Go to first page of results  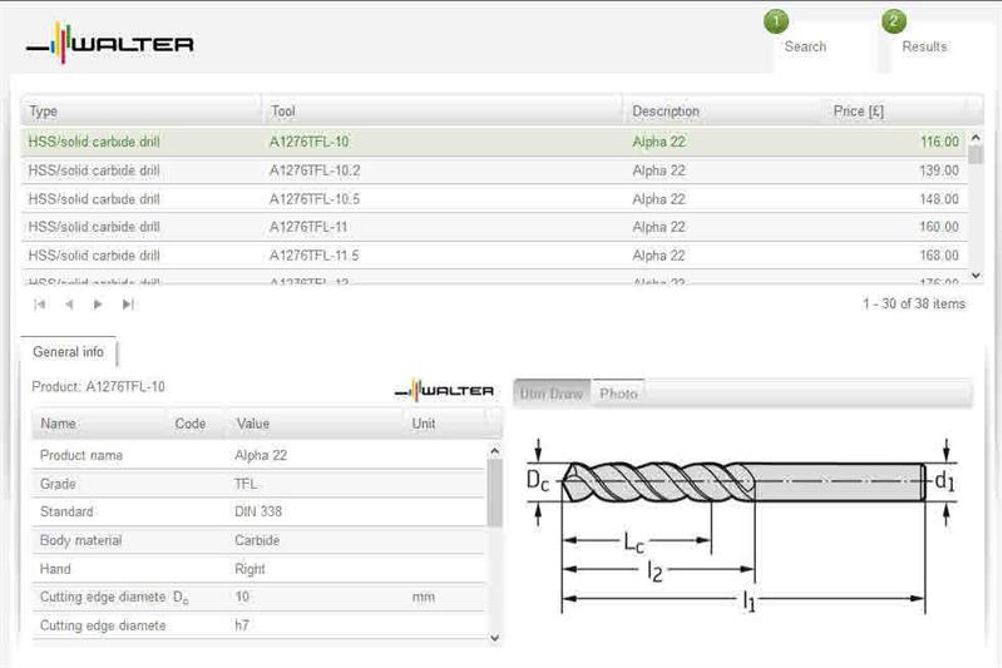(x=40, y=304)
